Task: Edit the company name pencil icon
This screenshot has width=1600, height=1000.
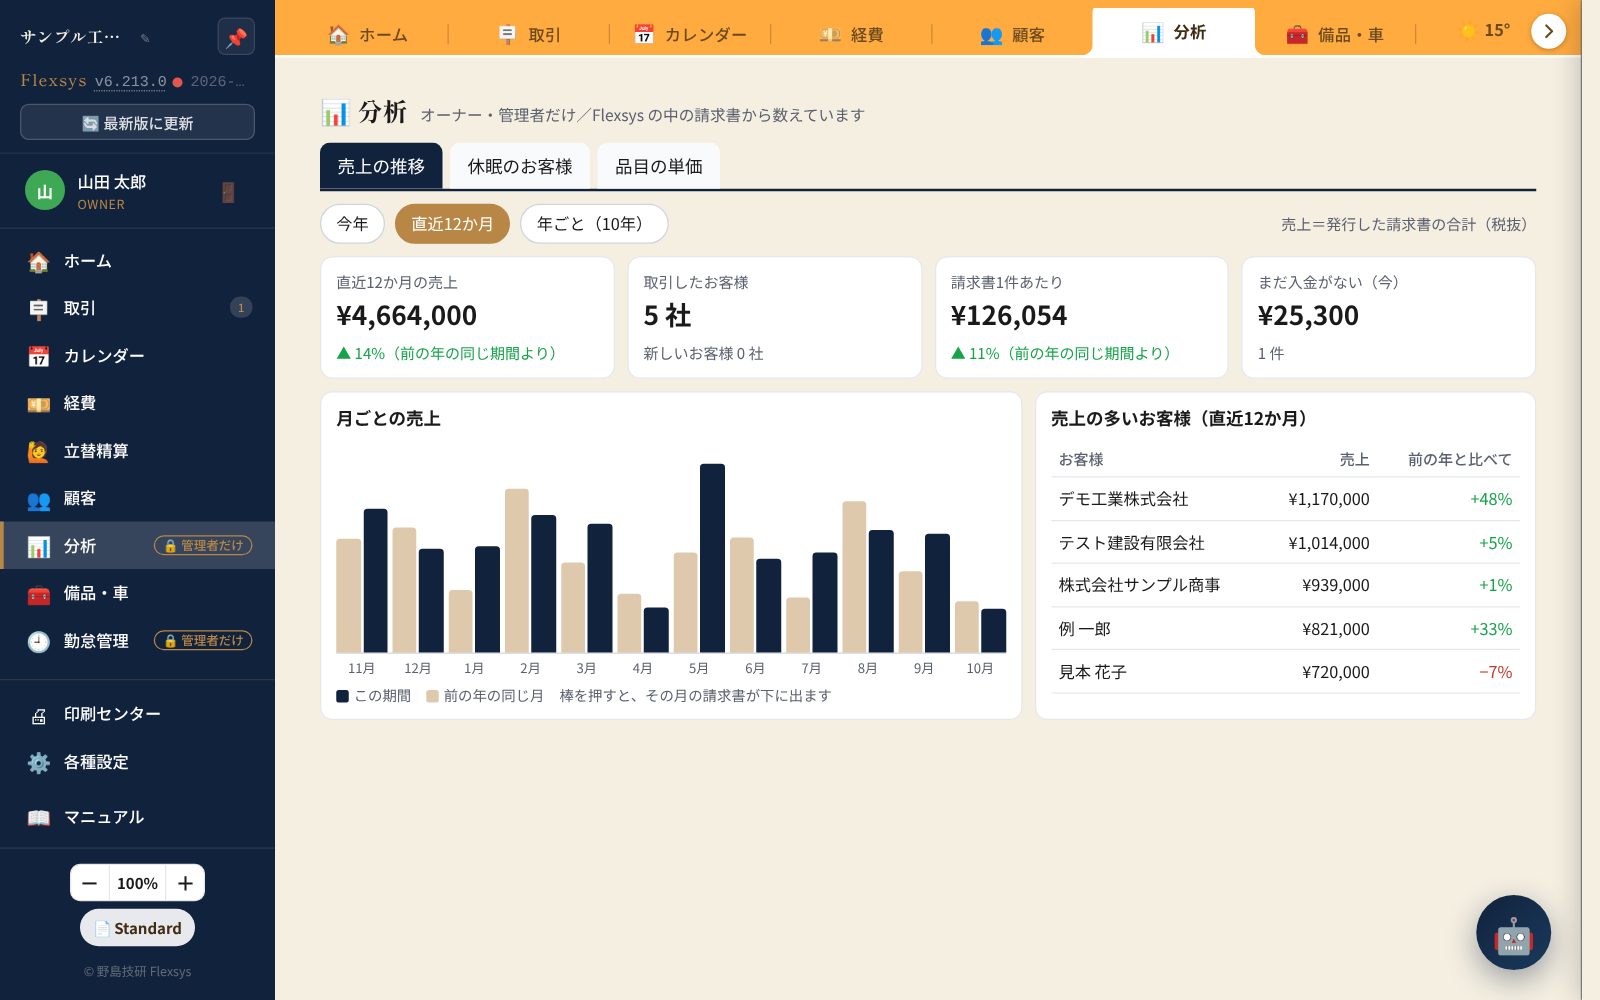Action: (145, 38)
